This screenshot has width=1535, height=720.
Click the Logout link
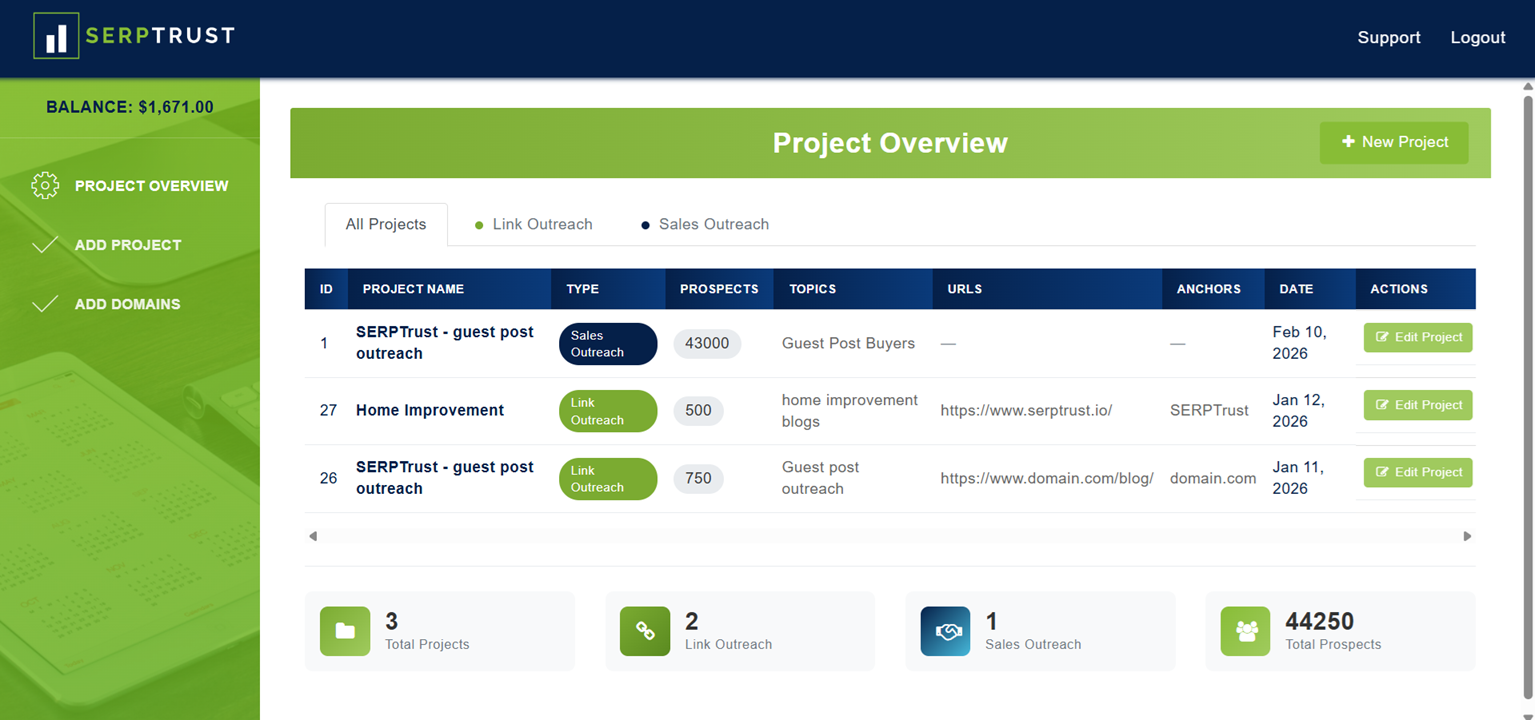[1477, 37]
